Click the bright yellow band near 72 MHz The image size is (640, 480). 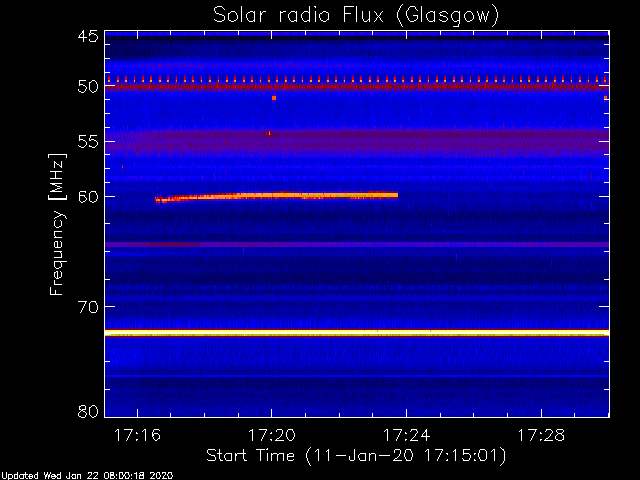coord(357,333)
